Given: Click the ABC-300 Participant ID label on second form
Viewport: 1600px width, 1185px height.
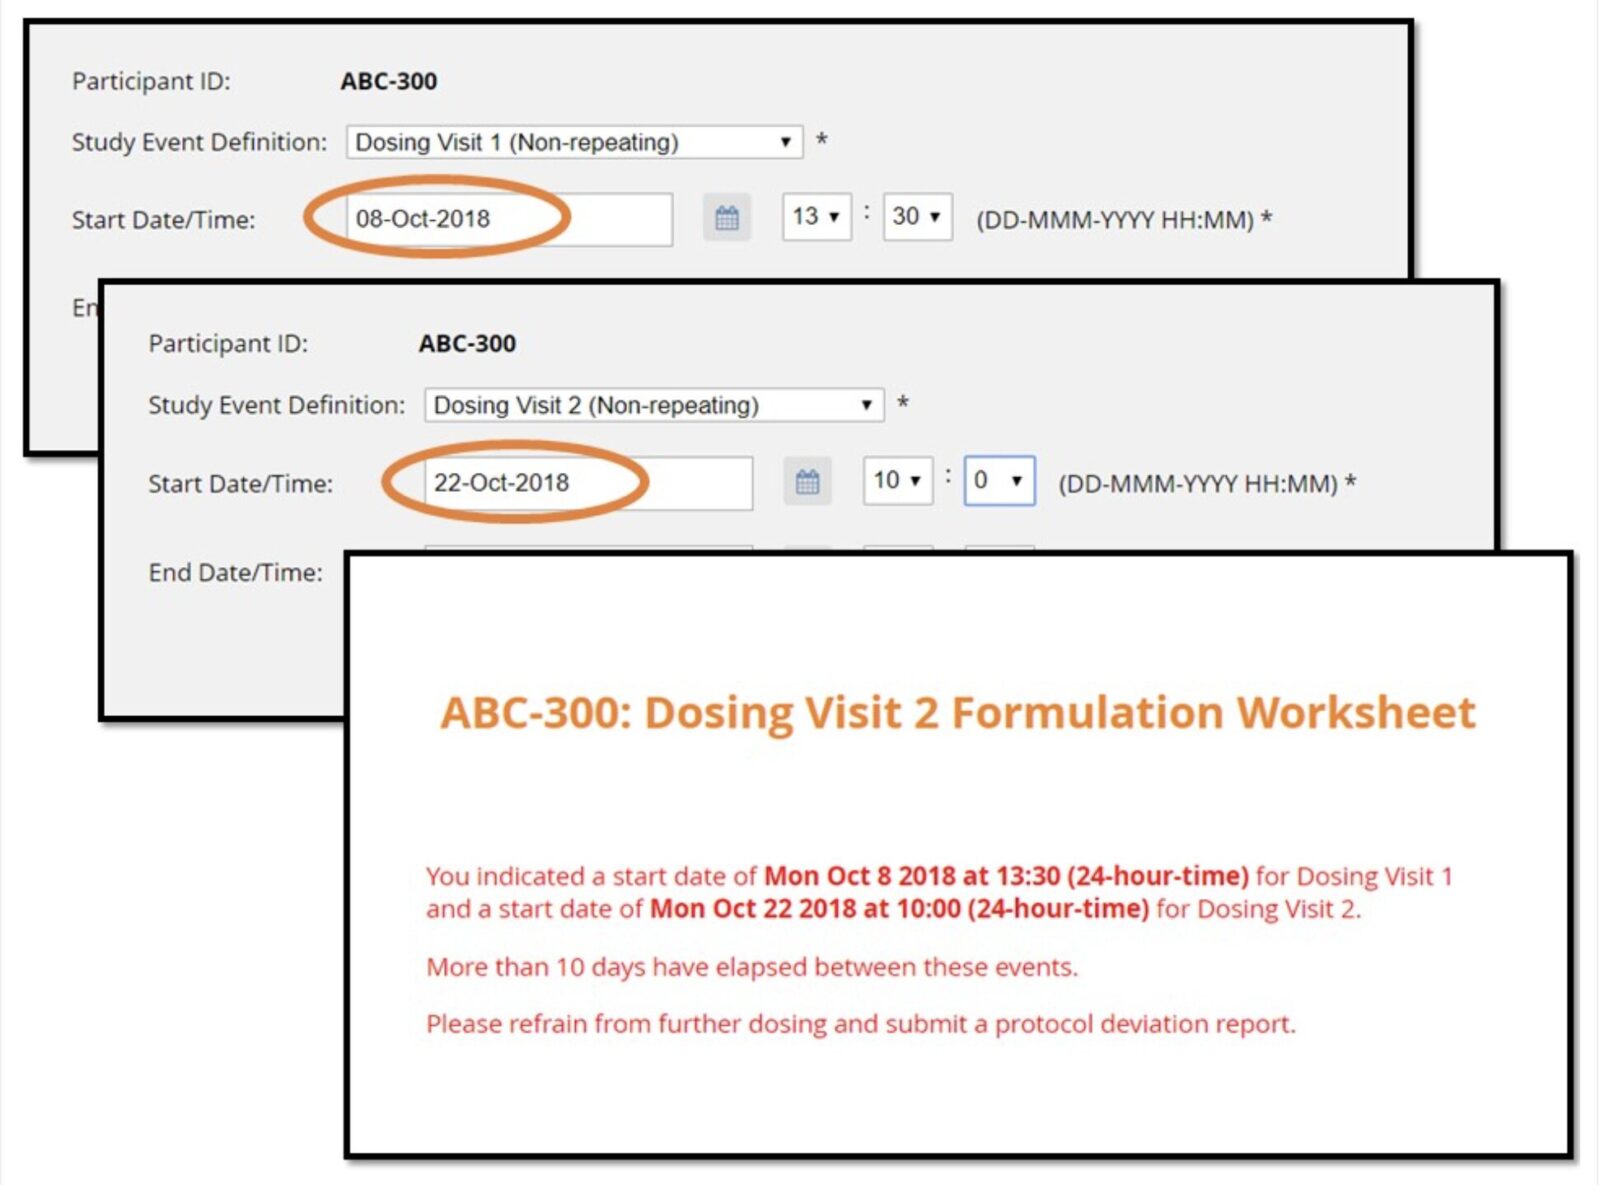Looking at the screenshot, I should pos(468,343).
